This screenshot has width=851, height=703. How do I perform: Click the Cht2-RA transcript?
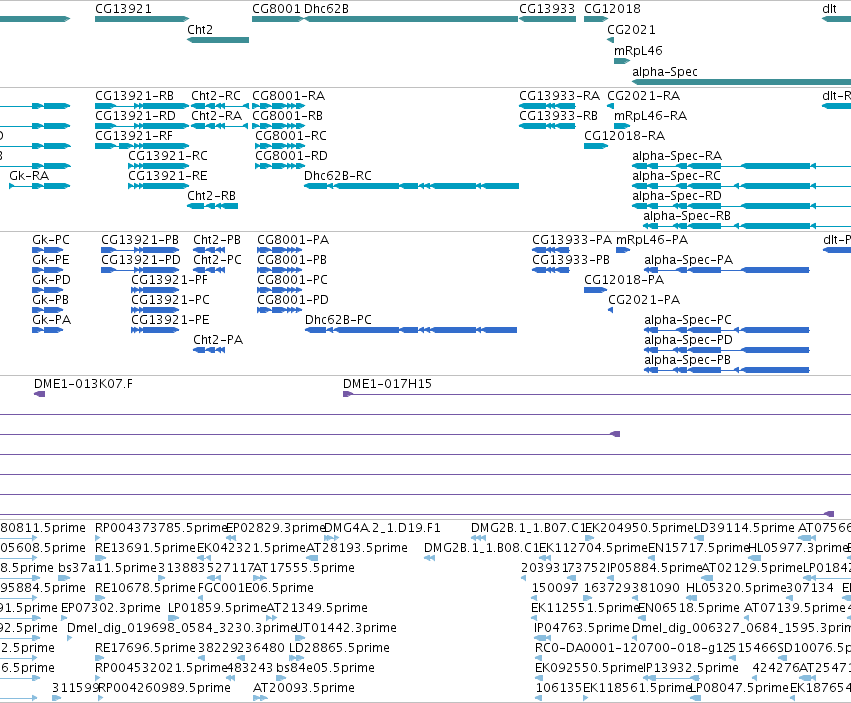click(x=220, y=126)
